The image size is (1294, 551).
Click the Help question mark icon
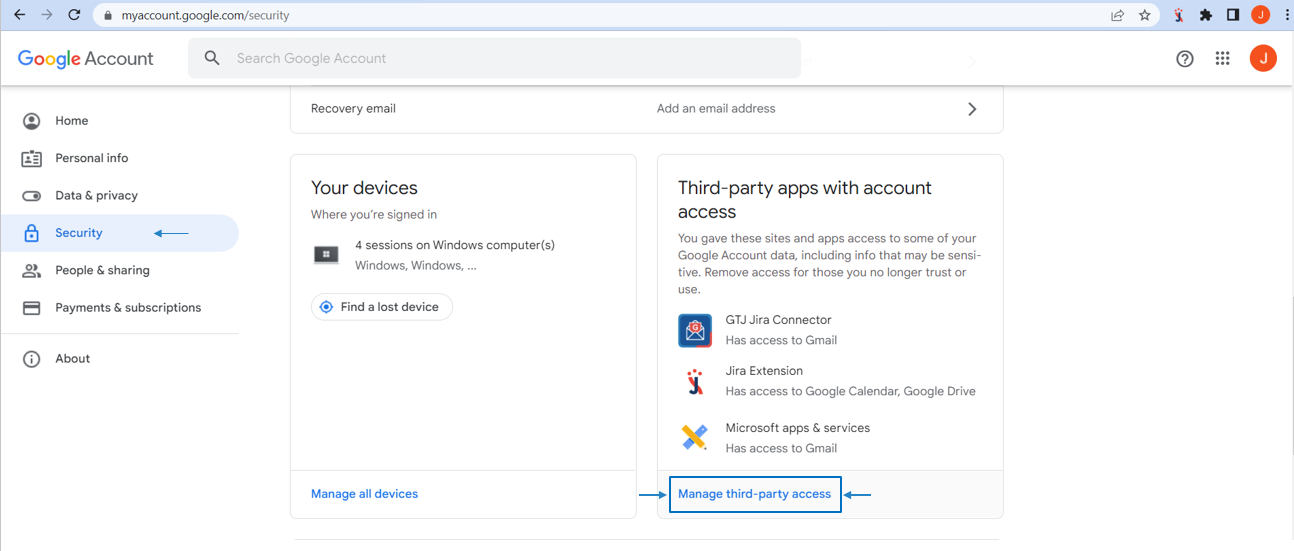point(1185,59)
